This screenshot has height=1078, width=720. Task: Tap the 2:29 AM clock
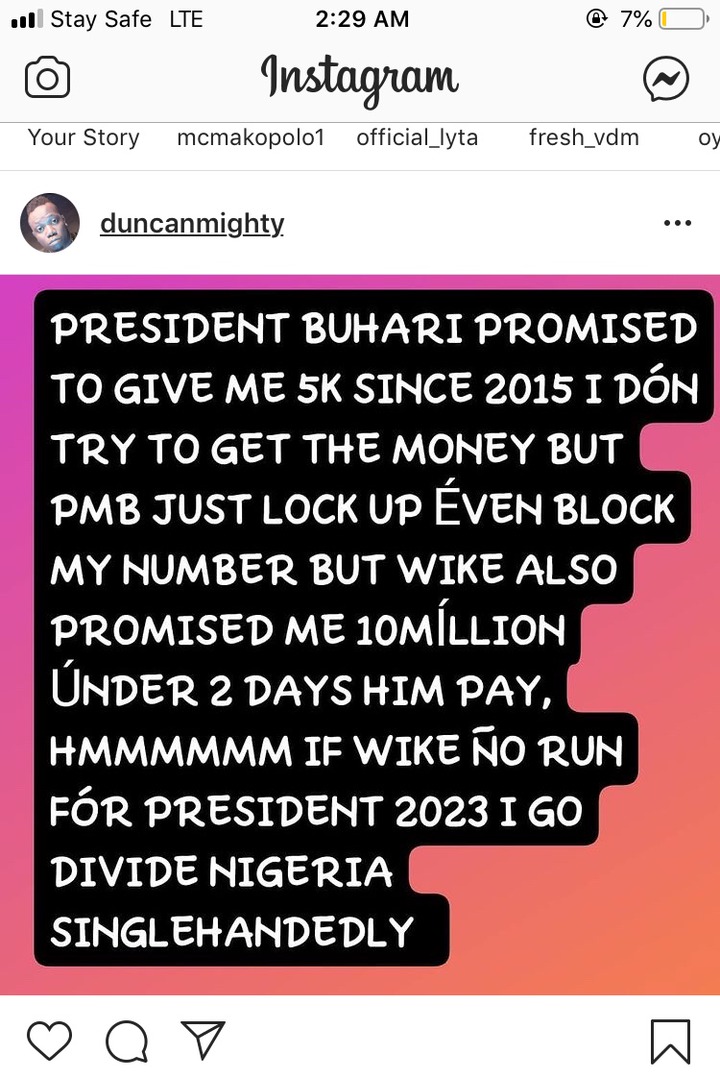point(362,19)
